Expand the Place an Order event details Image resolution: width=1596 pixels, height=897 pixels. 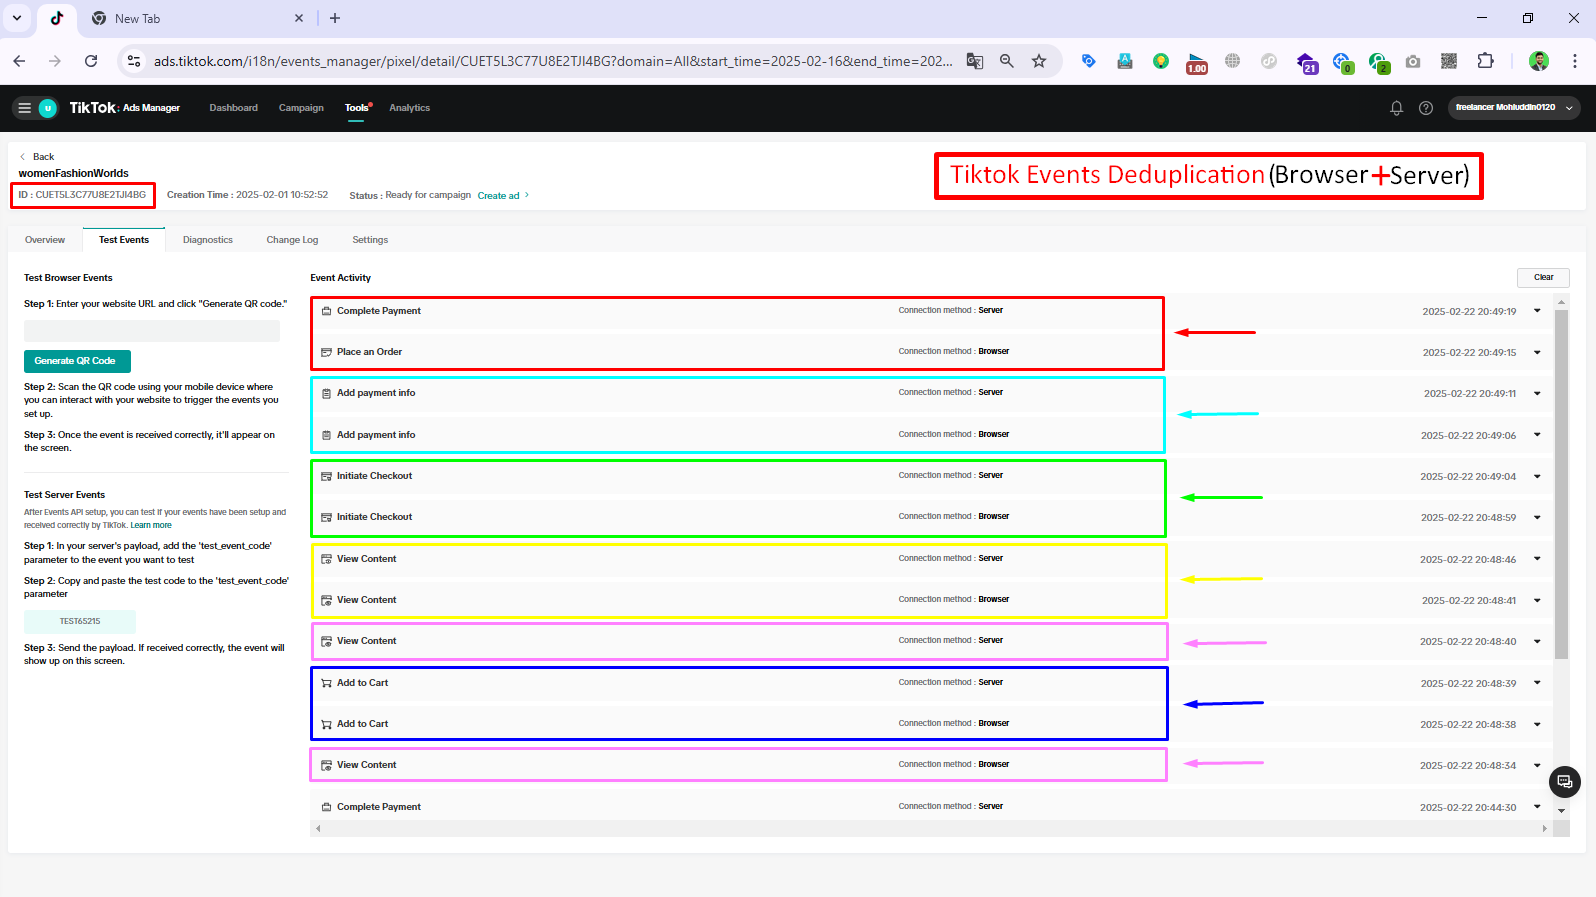1537,352
